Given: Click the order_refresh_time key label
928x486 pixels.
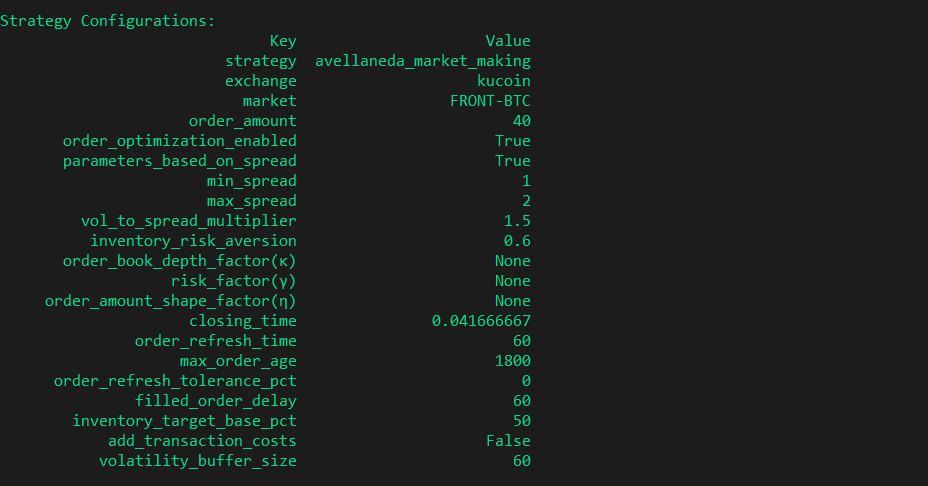Looking at the screenshot, I should point(215,341).
